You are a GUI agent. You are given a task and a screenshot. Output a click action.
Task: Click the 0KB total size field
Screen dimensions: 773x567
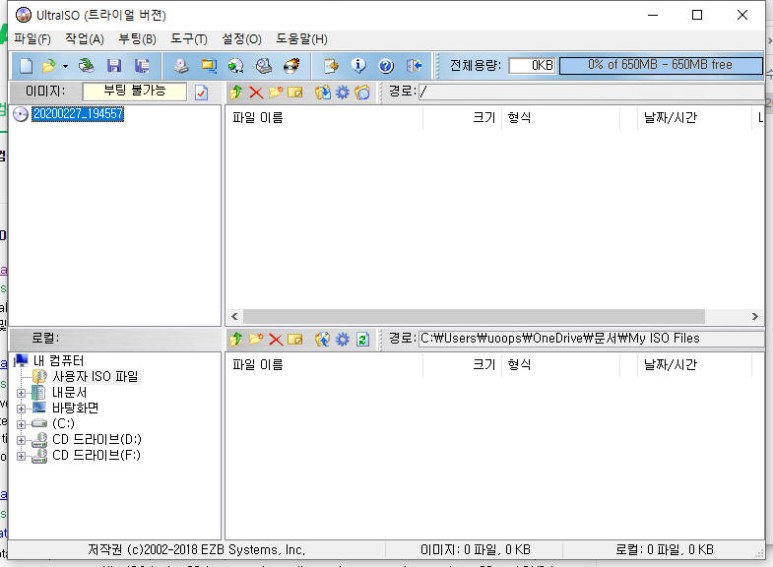(532, 65)
